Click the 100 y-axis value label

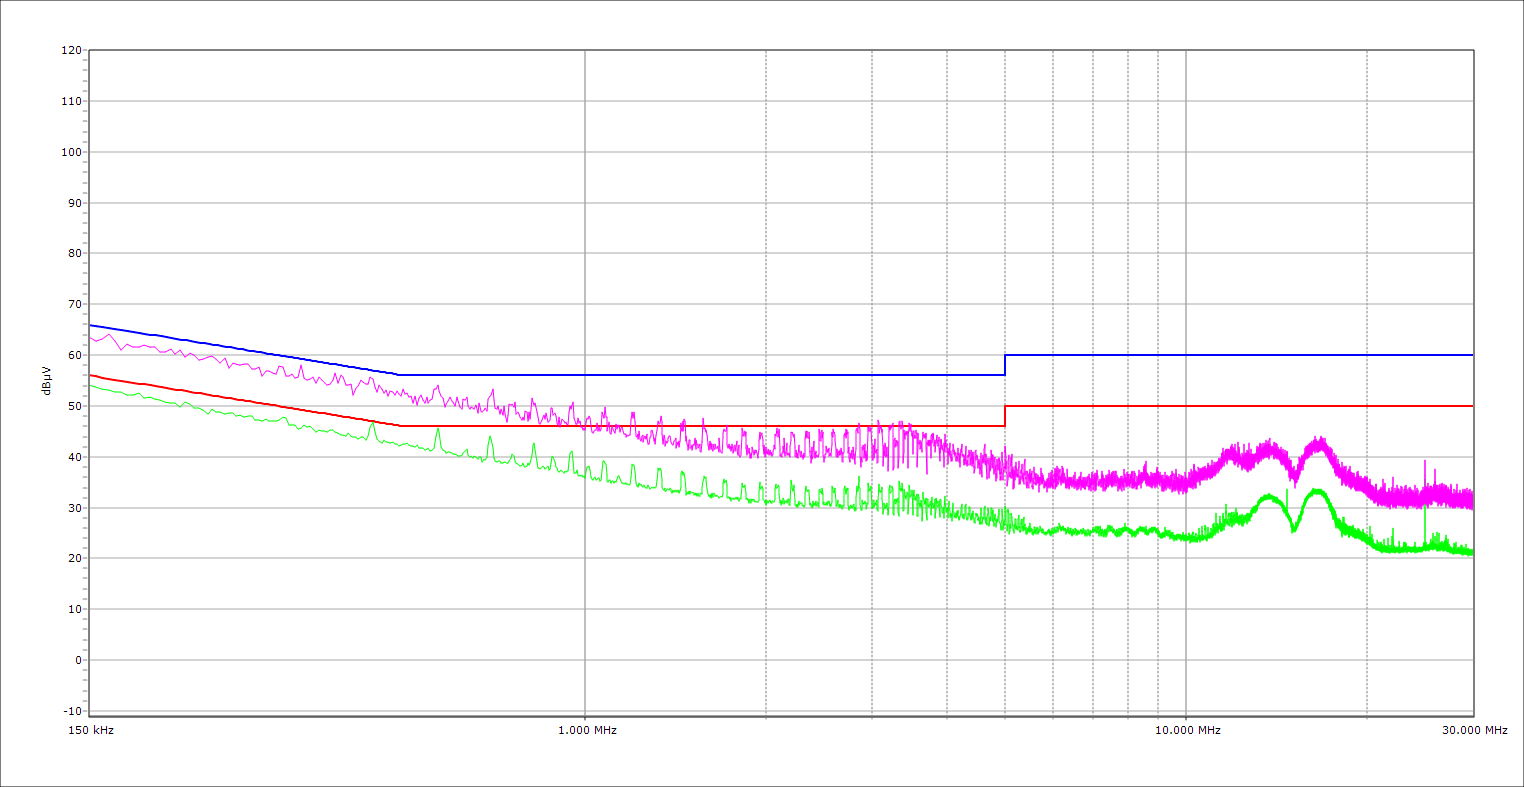tap(71, 152)
